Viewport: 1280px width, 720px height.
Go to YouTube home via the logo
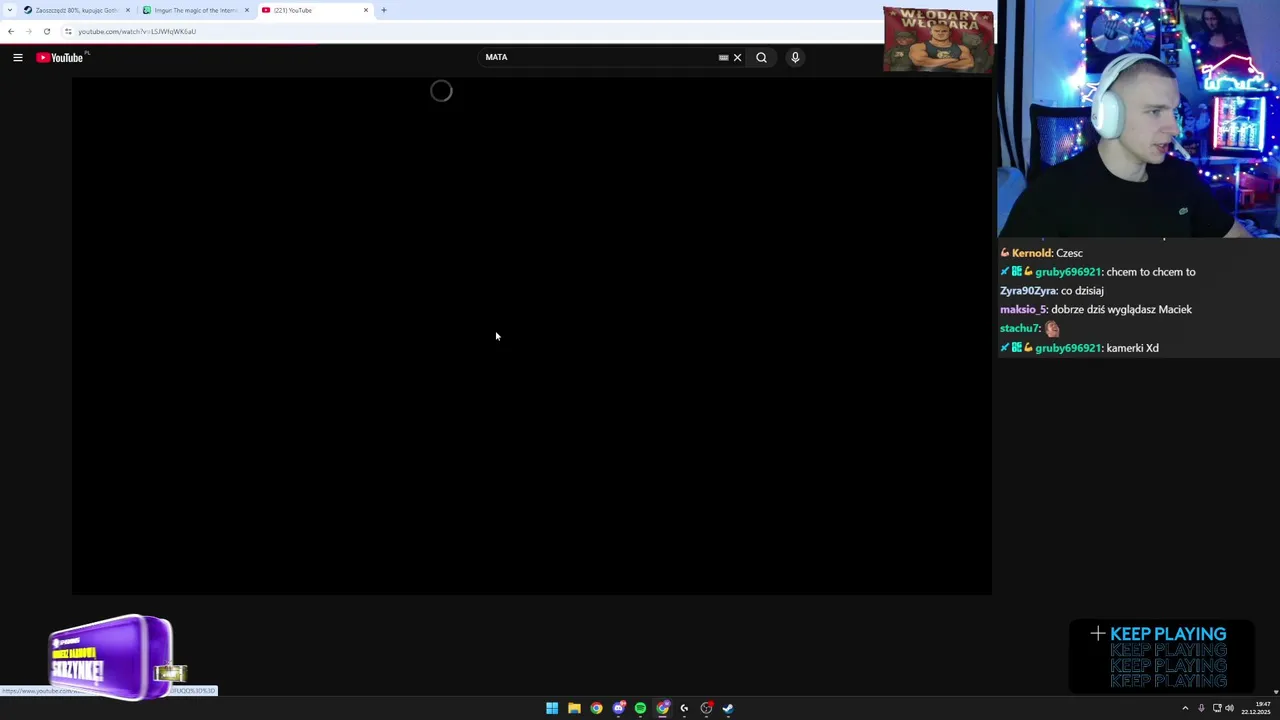tap(60, 58)
